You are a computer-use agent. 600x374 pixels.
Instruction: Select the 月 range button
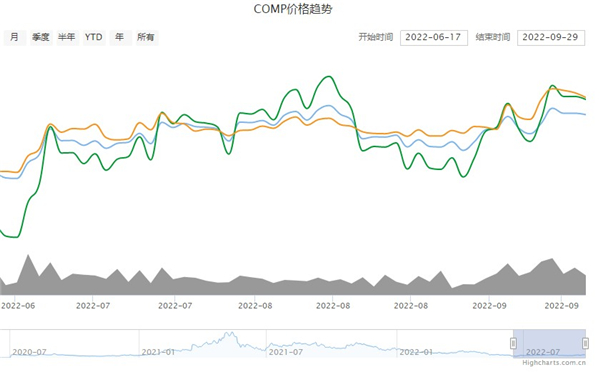[x=15, y=38]
